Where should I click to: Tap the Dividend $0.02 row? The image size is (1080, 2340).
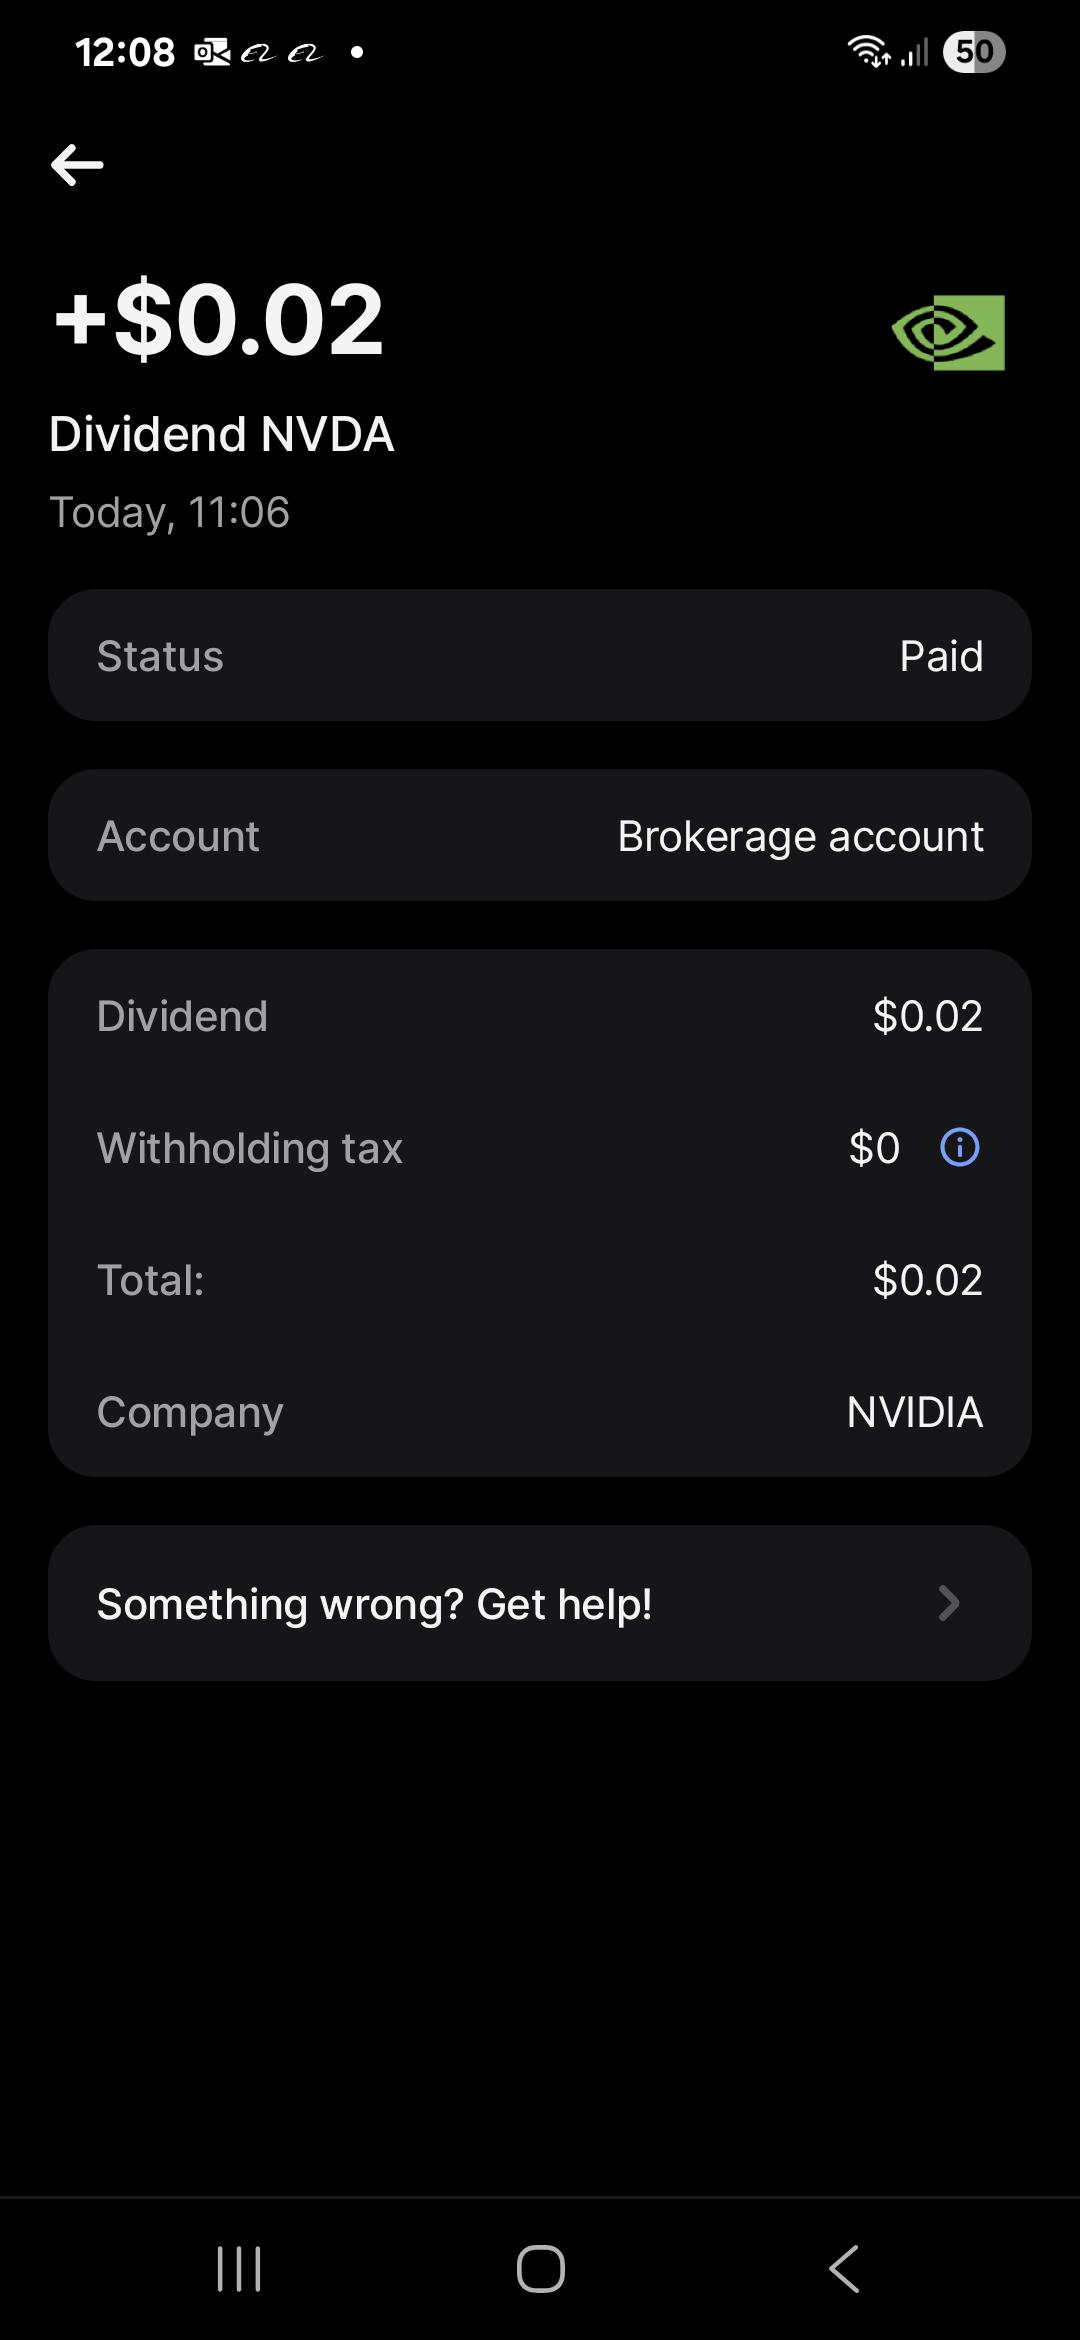(x=540, y=1016)
